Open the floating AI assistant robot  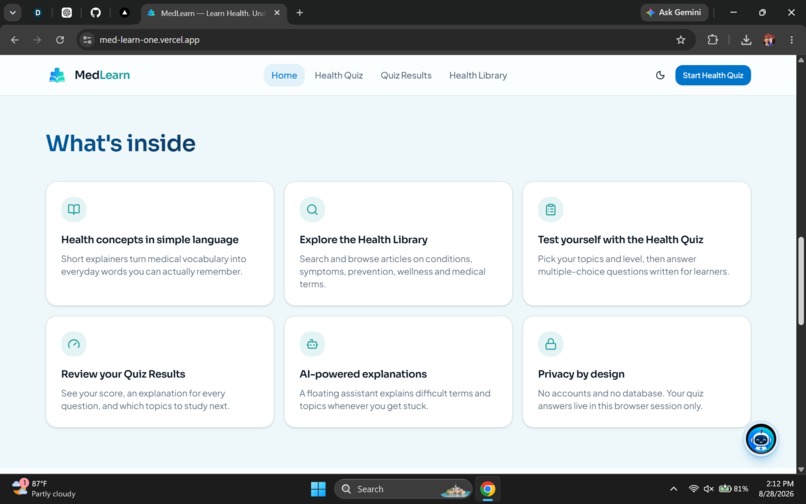point(761,439)
